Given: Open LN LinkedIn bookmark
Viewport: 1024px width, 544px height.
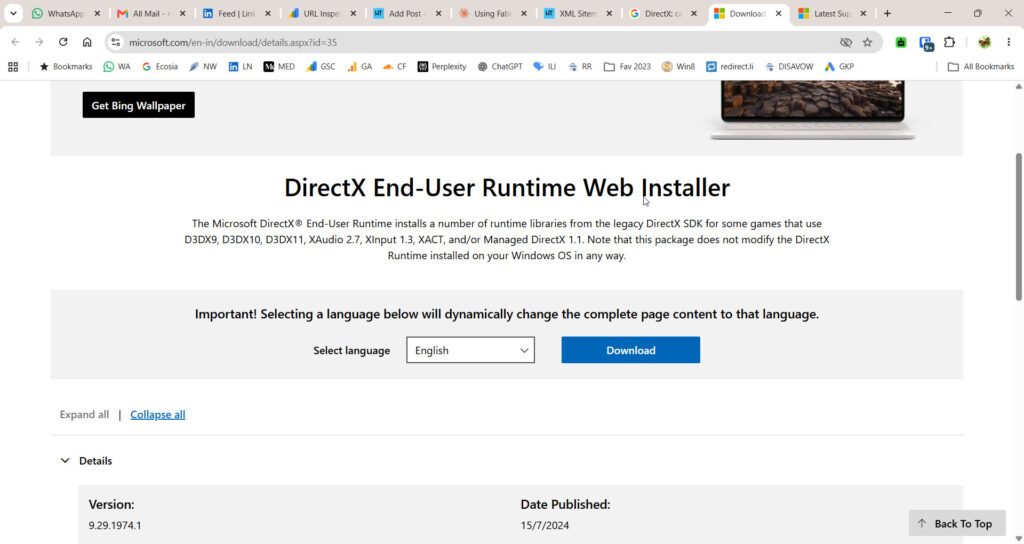Looking at the screenshot, I should [240, 67].
